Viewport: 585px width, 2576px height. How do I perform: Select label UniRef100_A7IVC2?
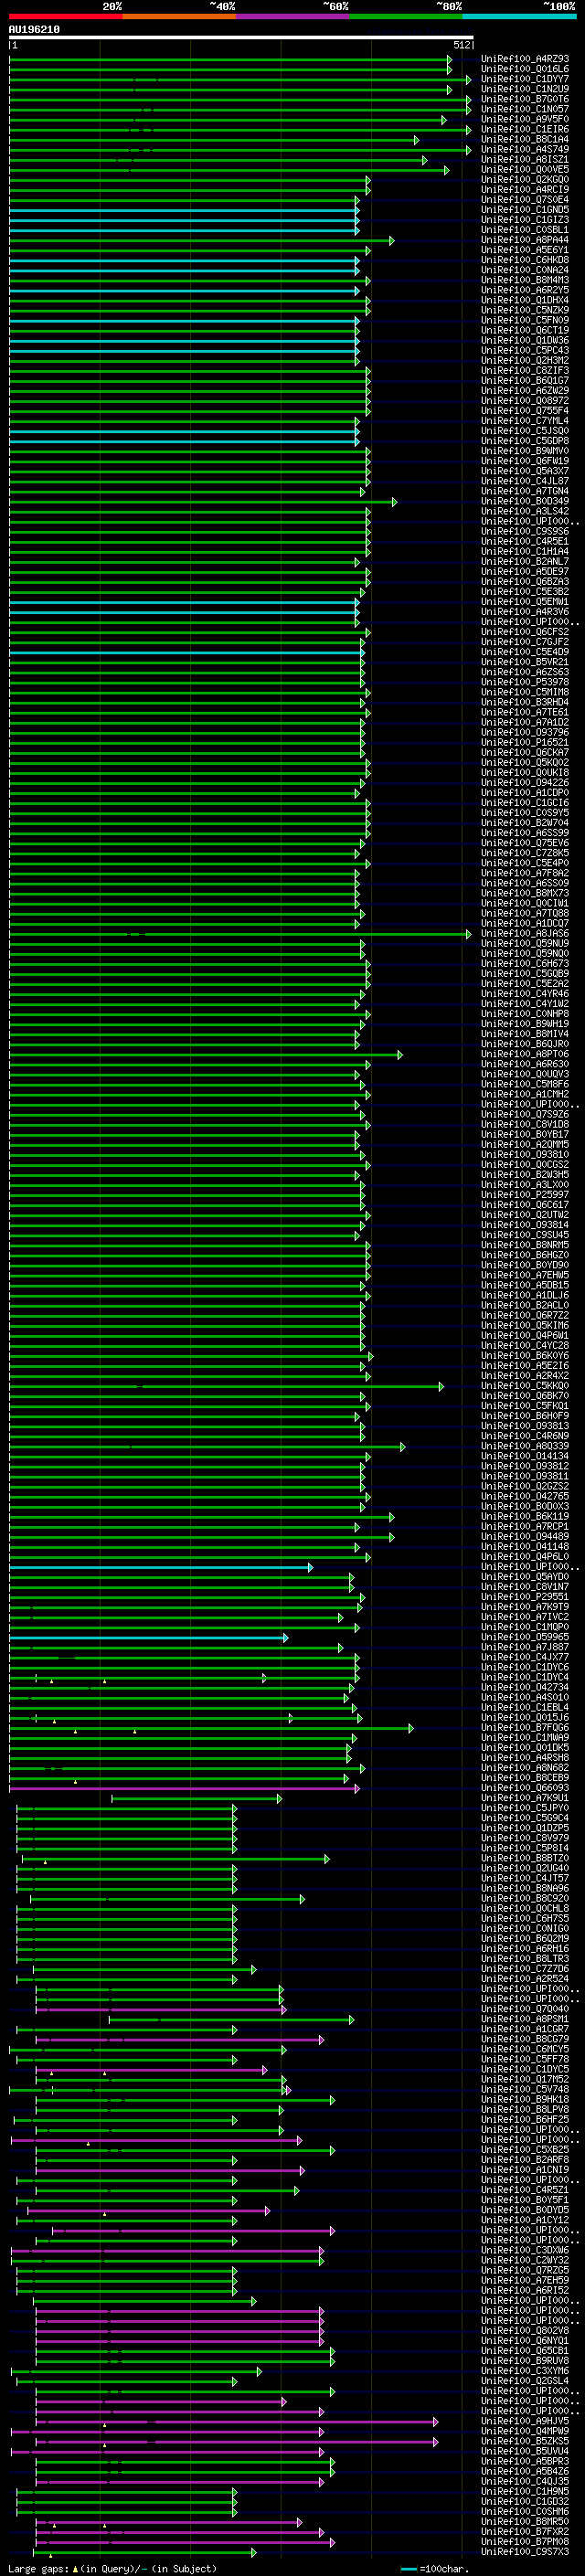tap(525, 1617)
